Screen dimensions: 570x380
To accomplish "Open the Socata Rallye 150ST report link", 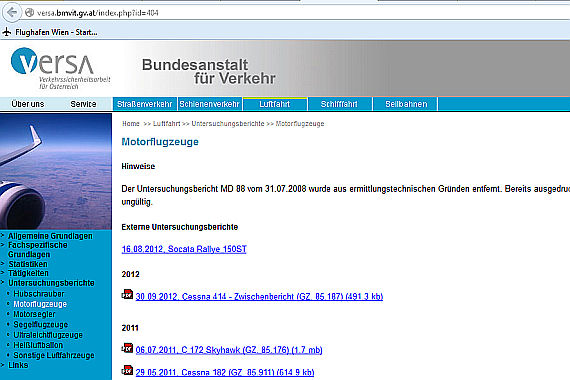I will [184, 249].
